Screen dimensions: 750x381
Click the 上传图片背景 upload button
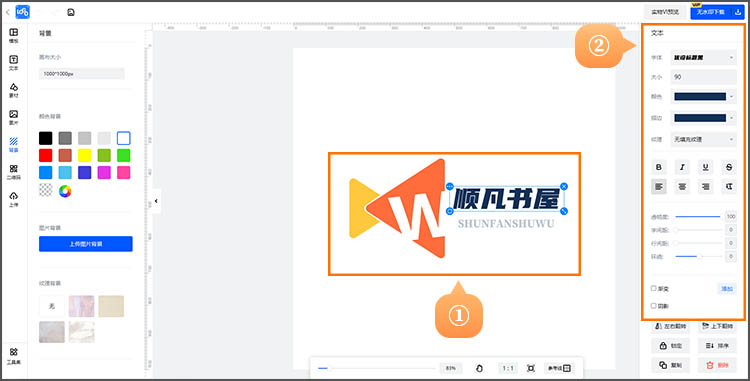pos(86,244)
